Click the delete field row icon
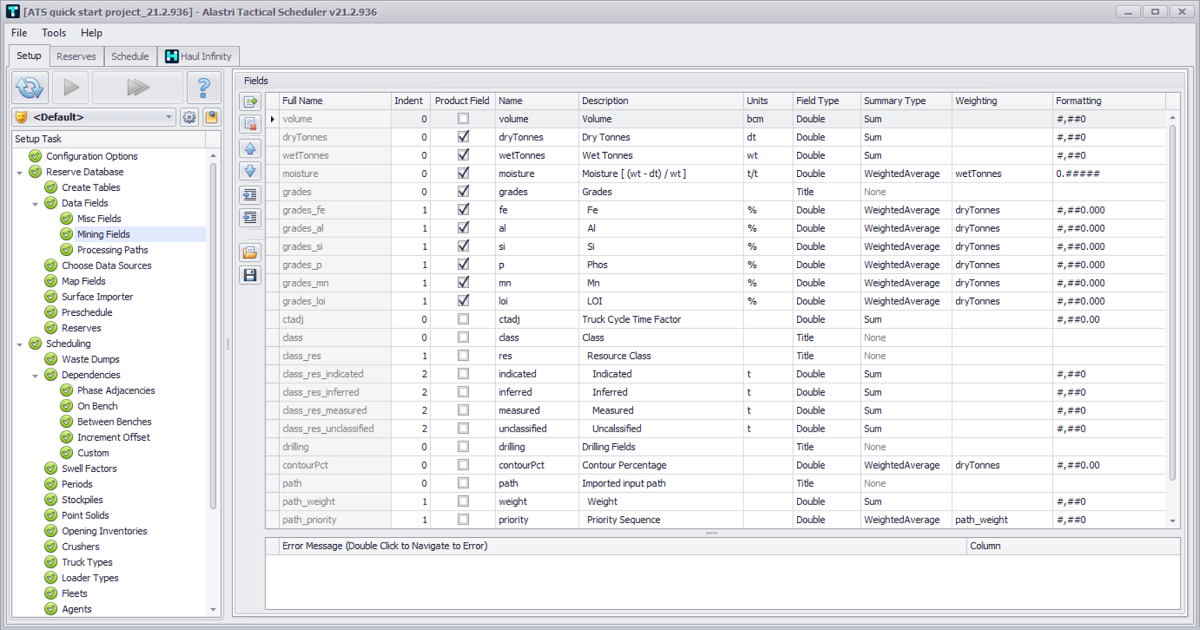The height and width of the screenshot is (630, 1200). (250, 124)
